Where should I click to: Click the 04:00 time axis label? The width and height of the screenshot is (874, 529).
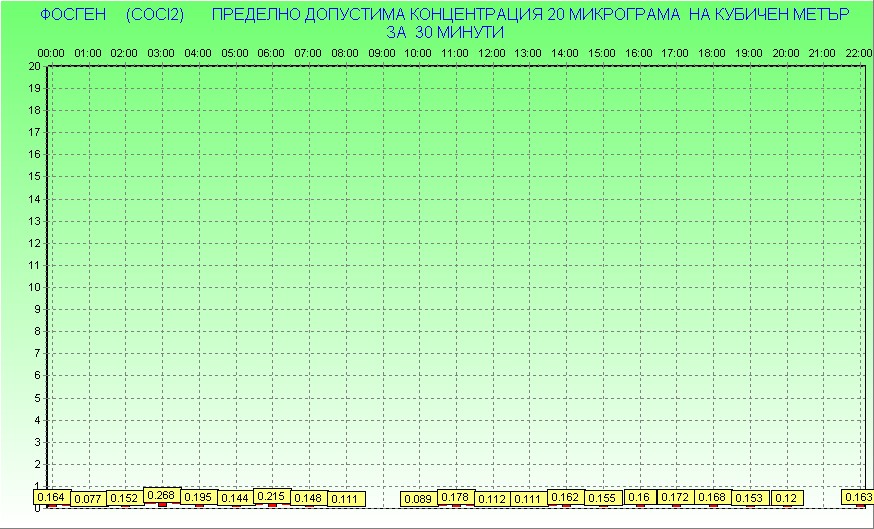point(198,54)
